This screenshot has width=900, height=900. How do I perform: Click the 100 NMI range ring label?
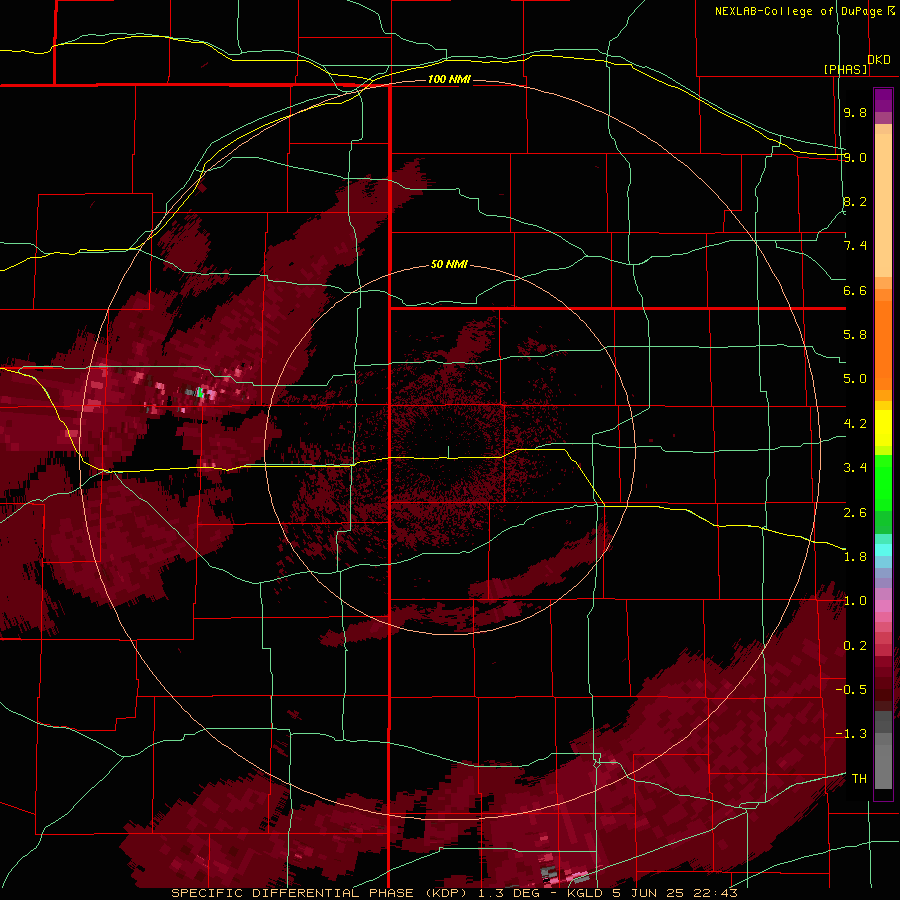tap(449, 79)
